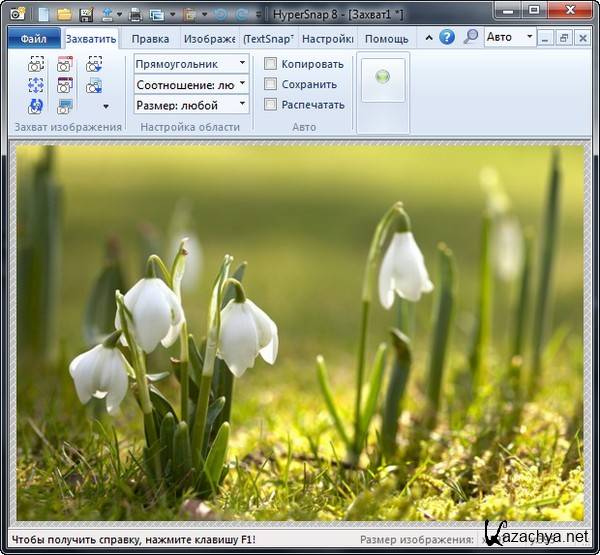Open the Файл menu
The height and width of the screenshot is (555, 600).
tap(34, 39)
